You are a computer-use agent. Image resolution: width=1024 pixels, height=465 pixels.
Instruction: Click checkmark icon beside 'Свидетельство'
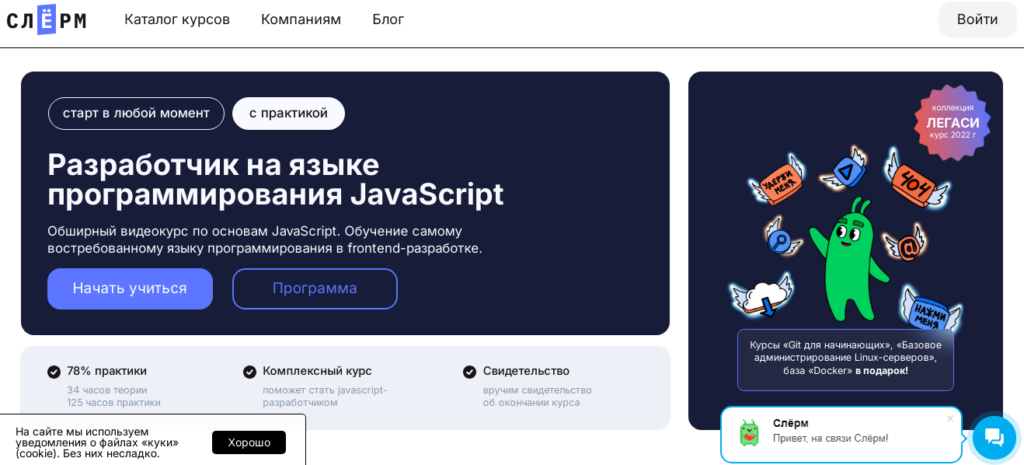[470, 372]
